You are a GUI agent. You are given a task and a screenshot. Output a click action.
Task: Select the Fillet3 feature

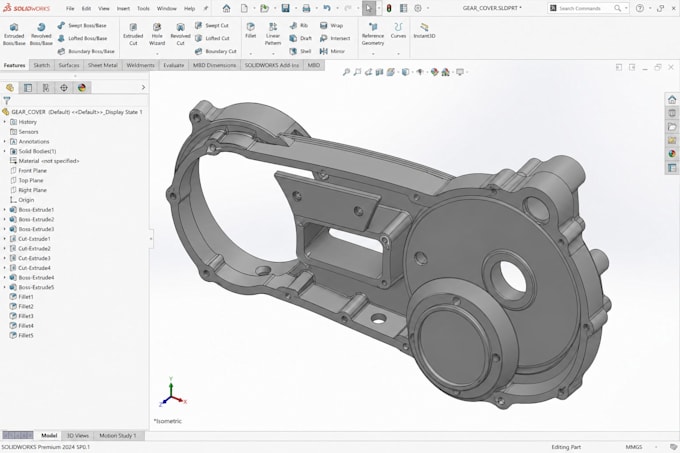(x=22, y=316)
